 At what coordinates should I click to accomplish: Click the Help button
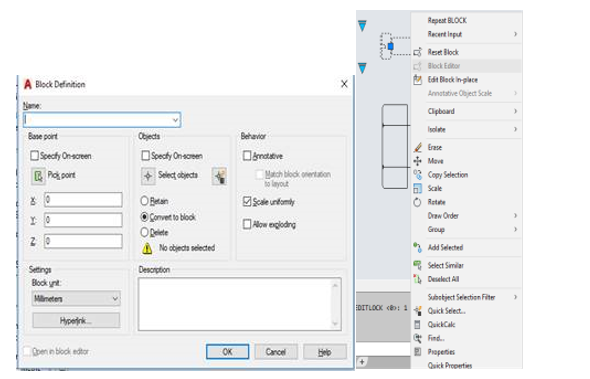(324, 352)
